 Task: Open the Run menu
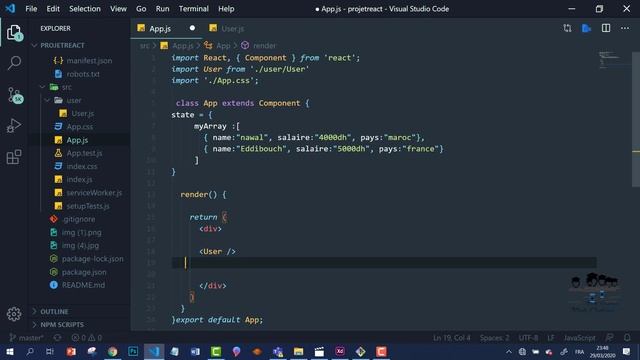(162, 9)
